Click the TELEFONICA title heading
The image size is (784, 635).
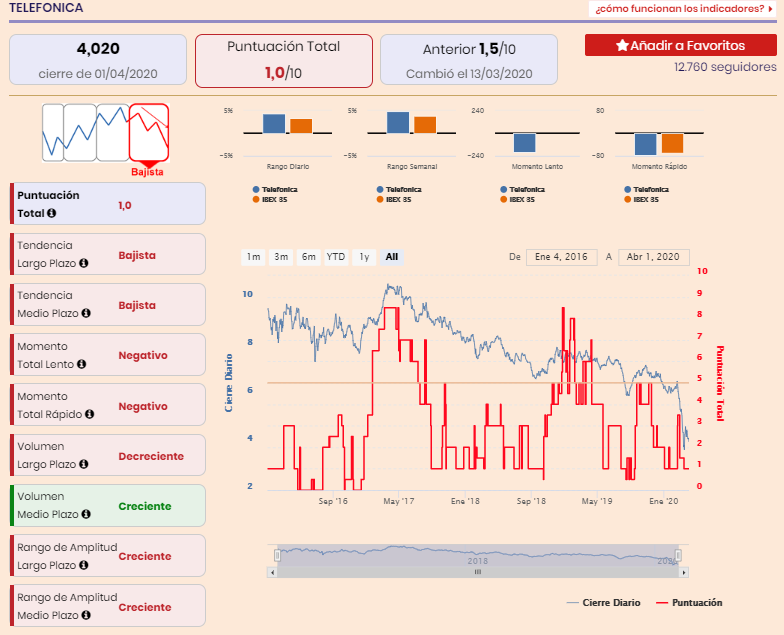[x=46, y=8]
